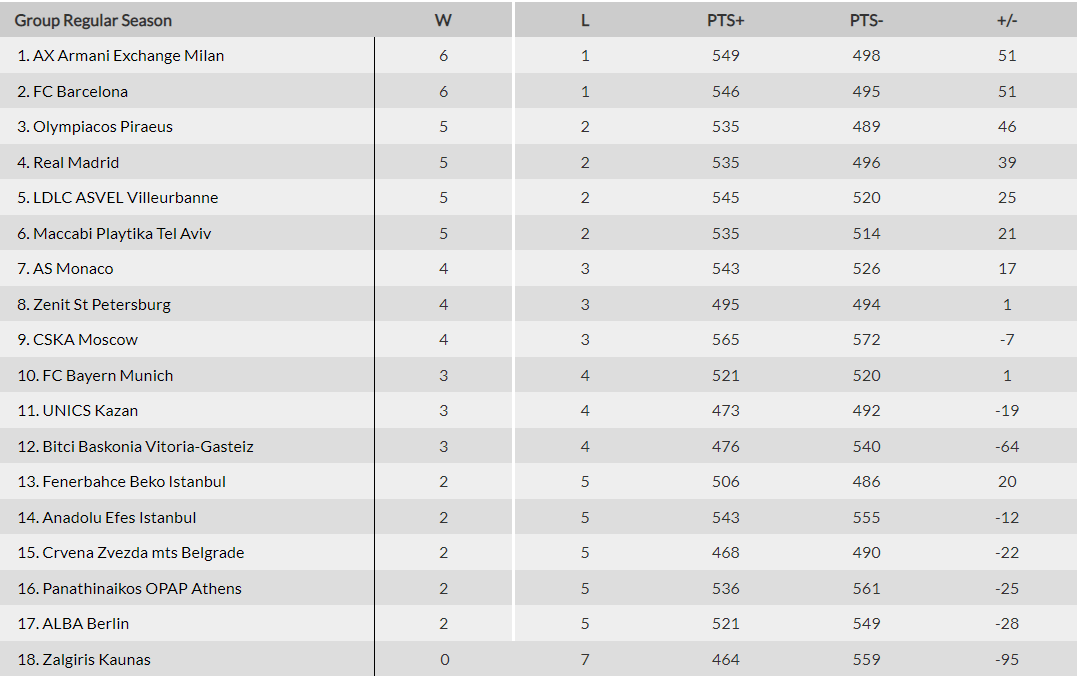
Task: Click Fenerbahce Beko Istanbul team name
Action: (x=134, y=482)
